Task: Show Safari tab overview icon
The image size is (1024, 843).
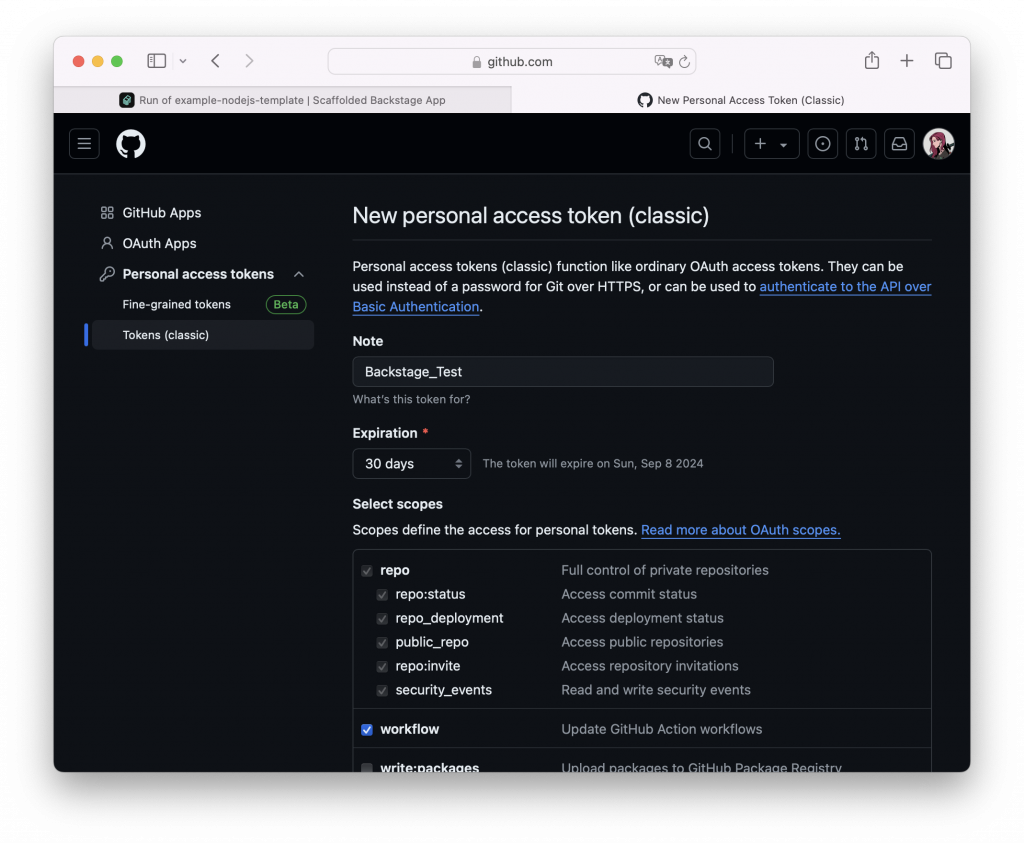Action: 943,61
